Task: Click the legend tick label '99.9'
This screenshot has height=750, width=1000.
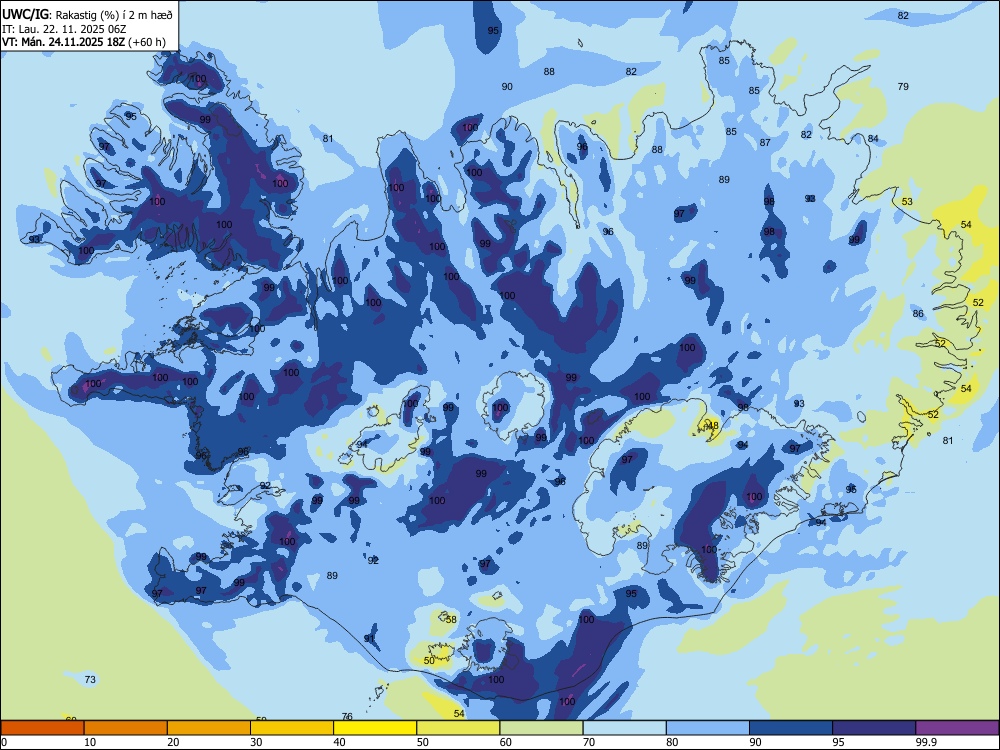Action: click(925, 742)
